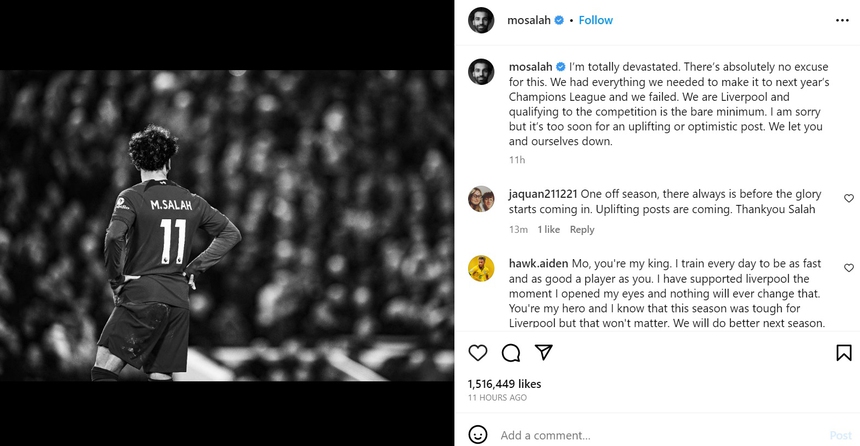The image size is (860, 446).
Task: Share the post via paper plane icon
Action: (x=544, y=353)
